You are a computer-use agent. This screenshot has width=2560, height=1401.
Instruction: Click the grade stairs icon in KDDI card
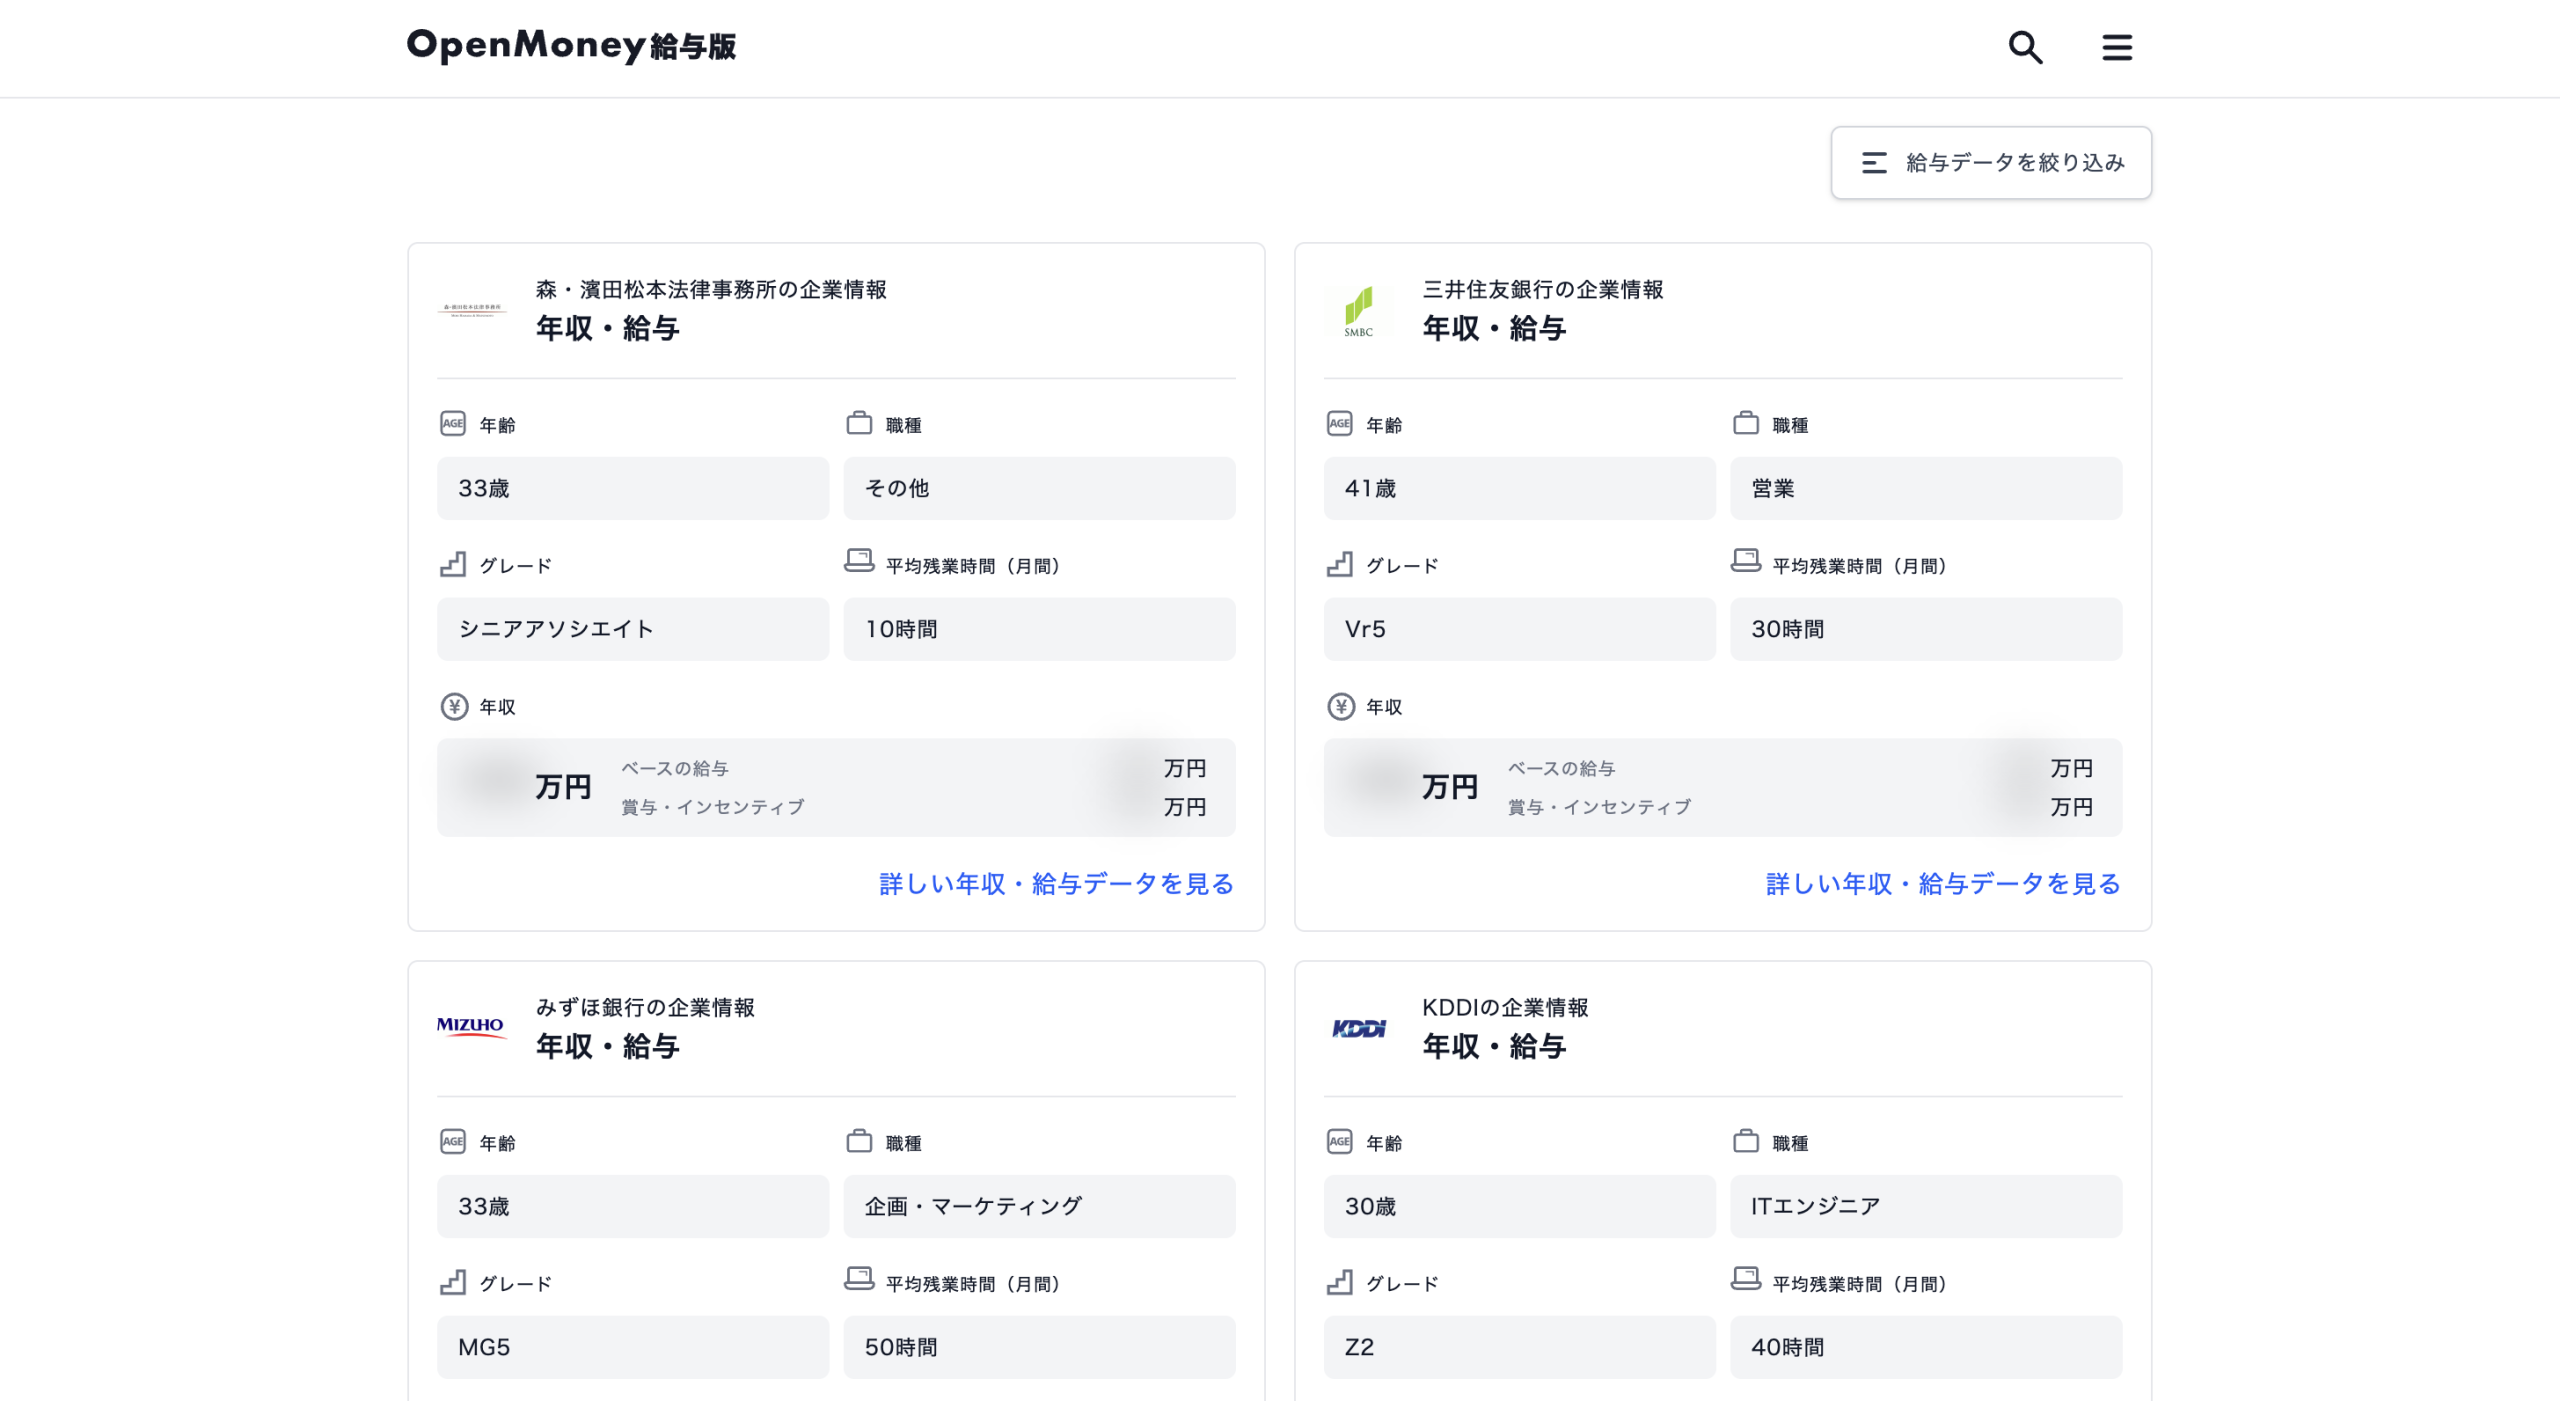point(1340,1282)
